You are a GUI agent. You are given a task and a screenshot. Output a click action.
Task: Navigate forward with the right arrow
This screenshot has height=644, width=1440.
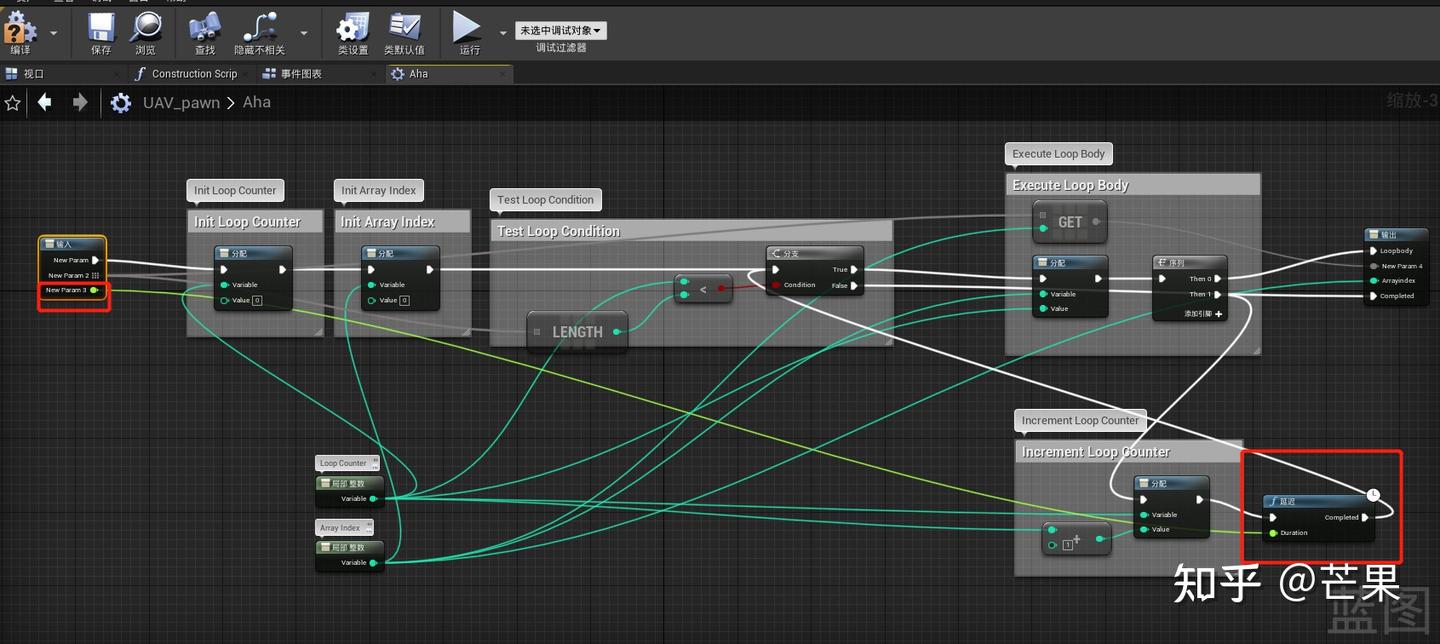80,102
